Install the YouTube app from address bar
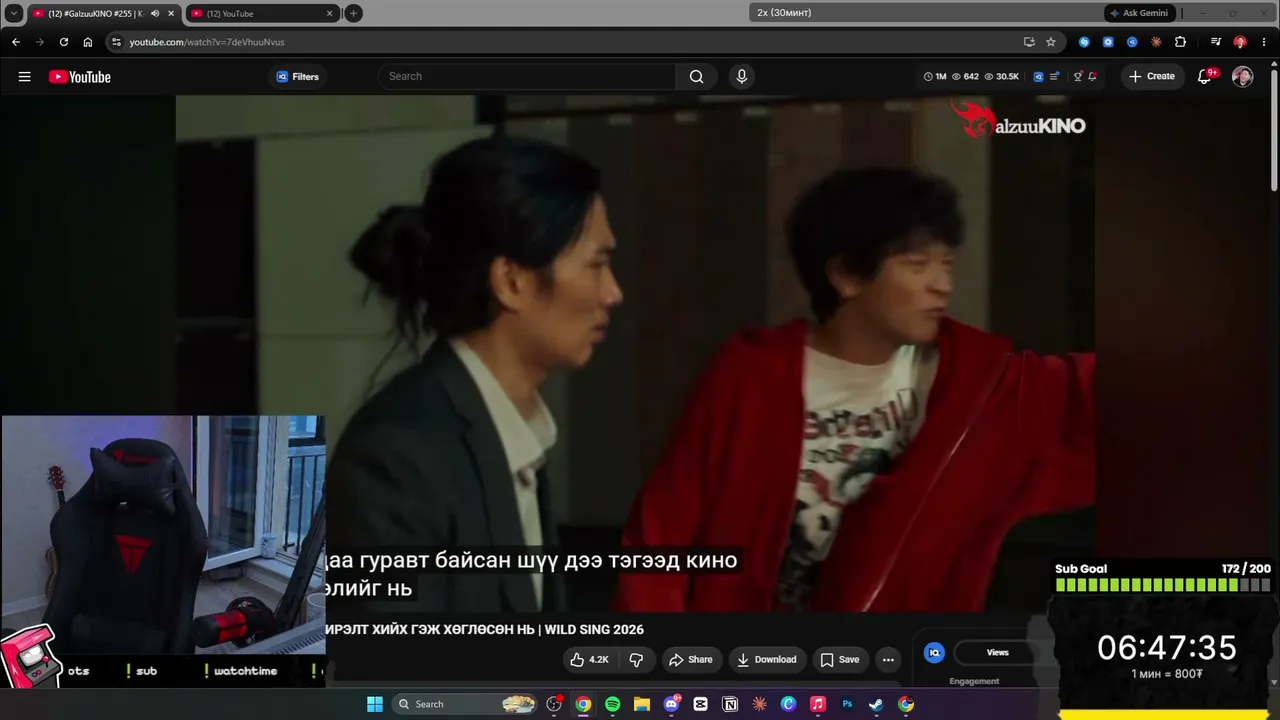The width and height of the screenshot is (1280, 720). [x=1029, y=42]
